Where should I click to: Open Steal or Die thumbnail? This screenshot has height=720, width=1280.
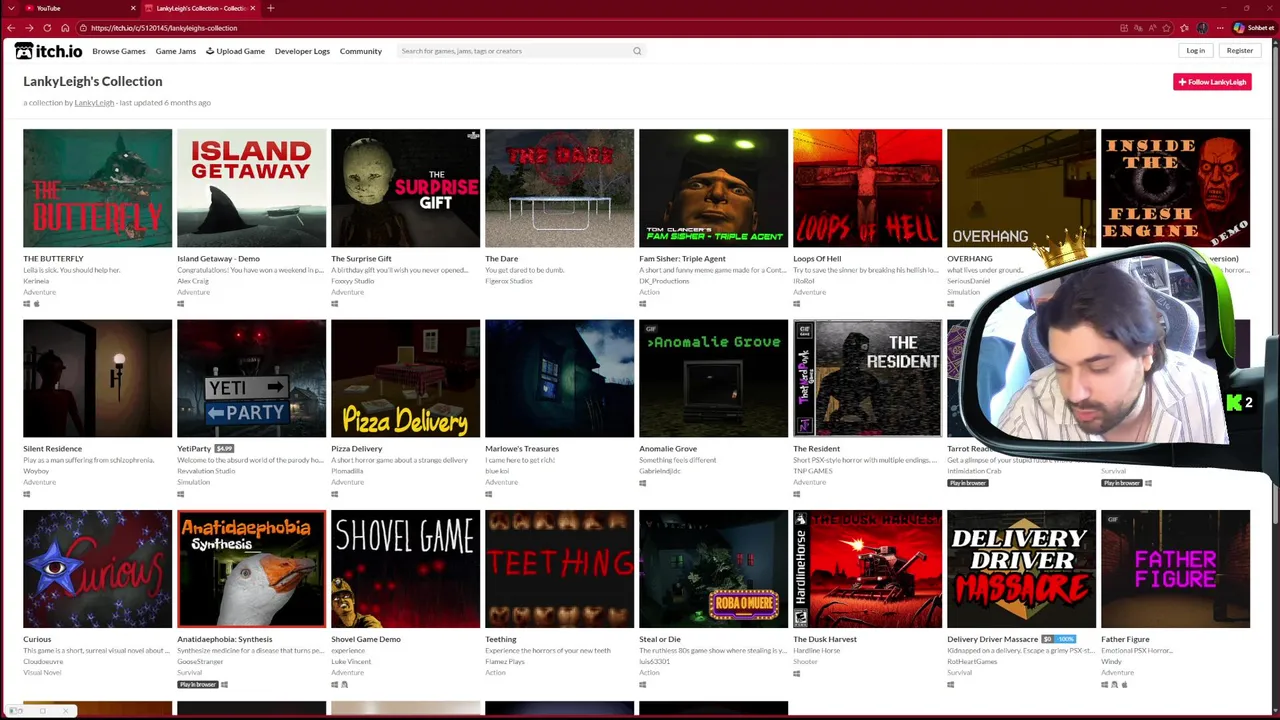(x=714, y=569)
